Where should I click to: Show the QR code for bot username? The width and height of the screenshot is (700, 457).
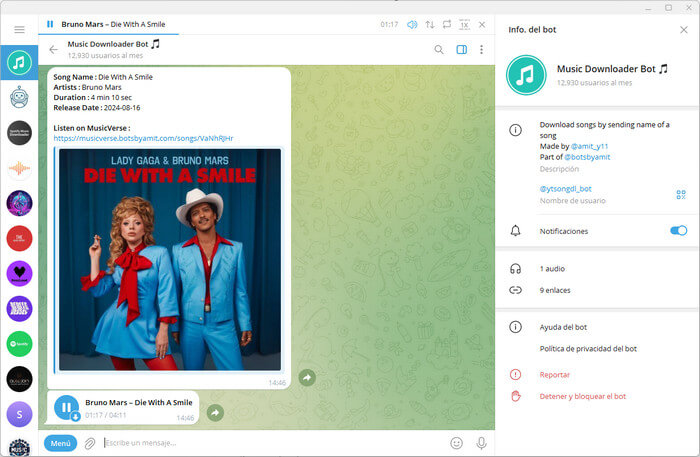click(x=681, y=195)
